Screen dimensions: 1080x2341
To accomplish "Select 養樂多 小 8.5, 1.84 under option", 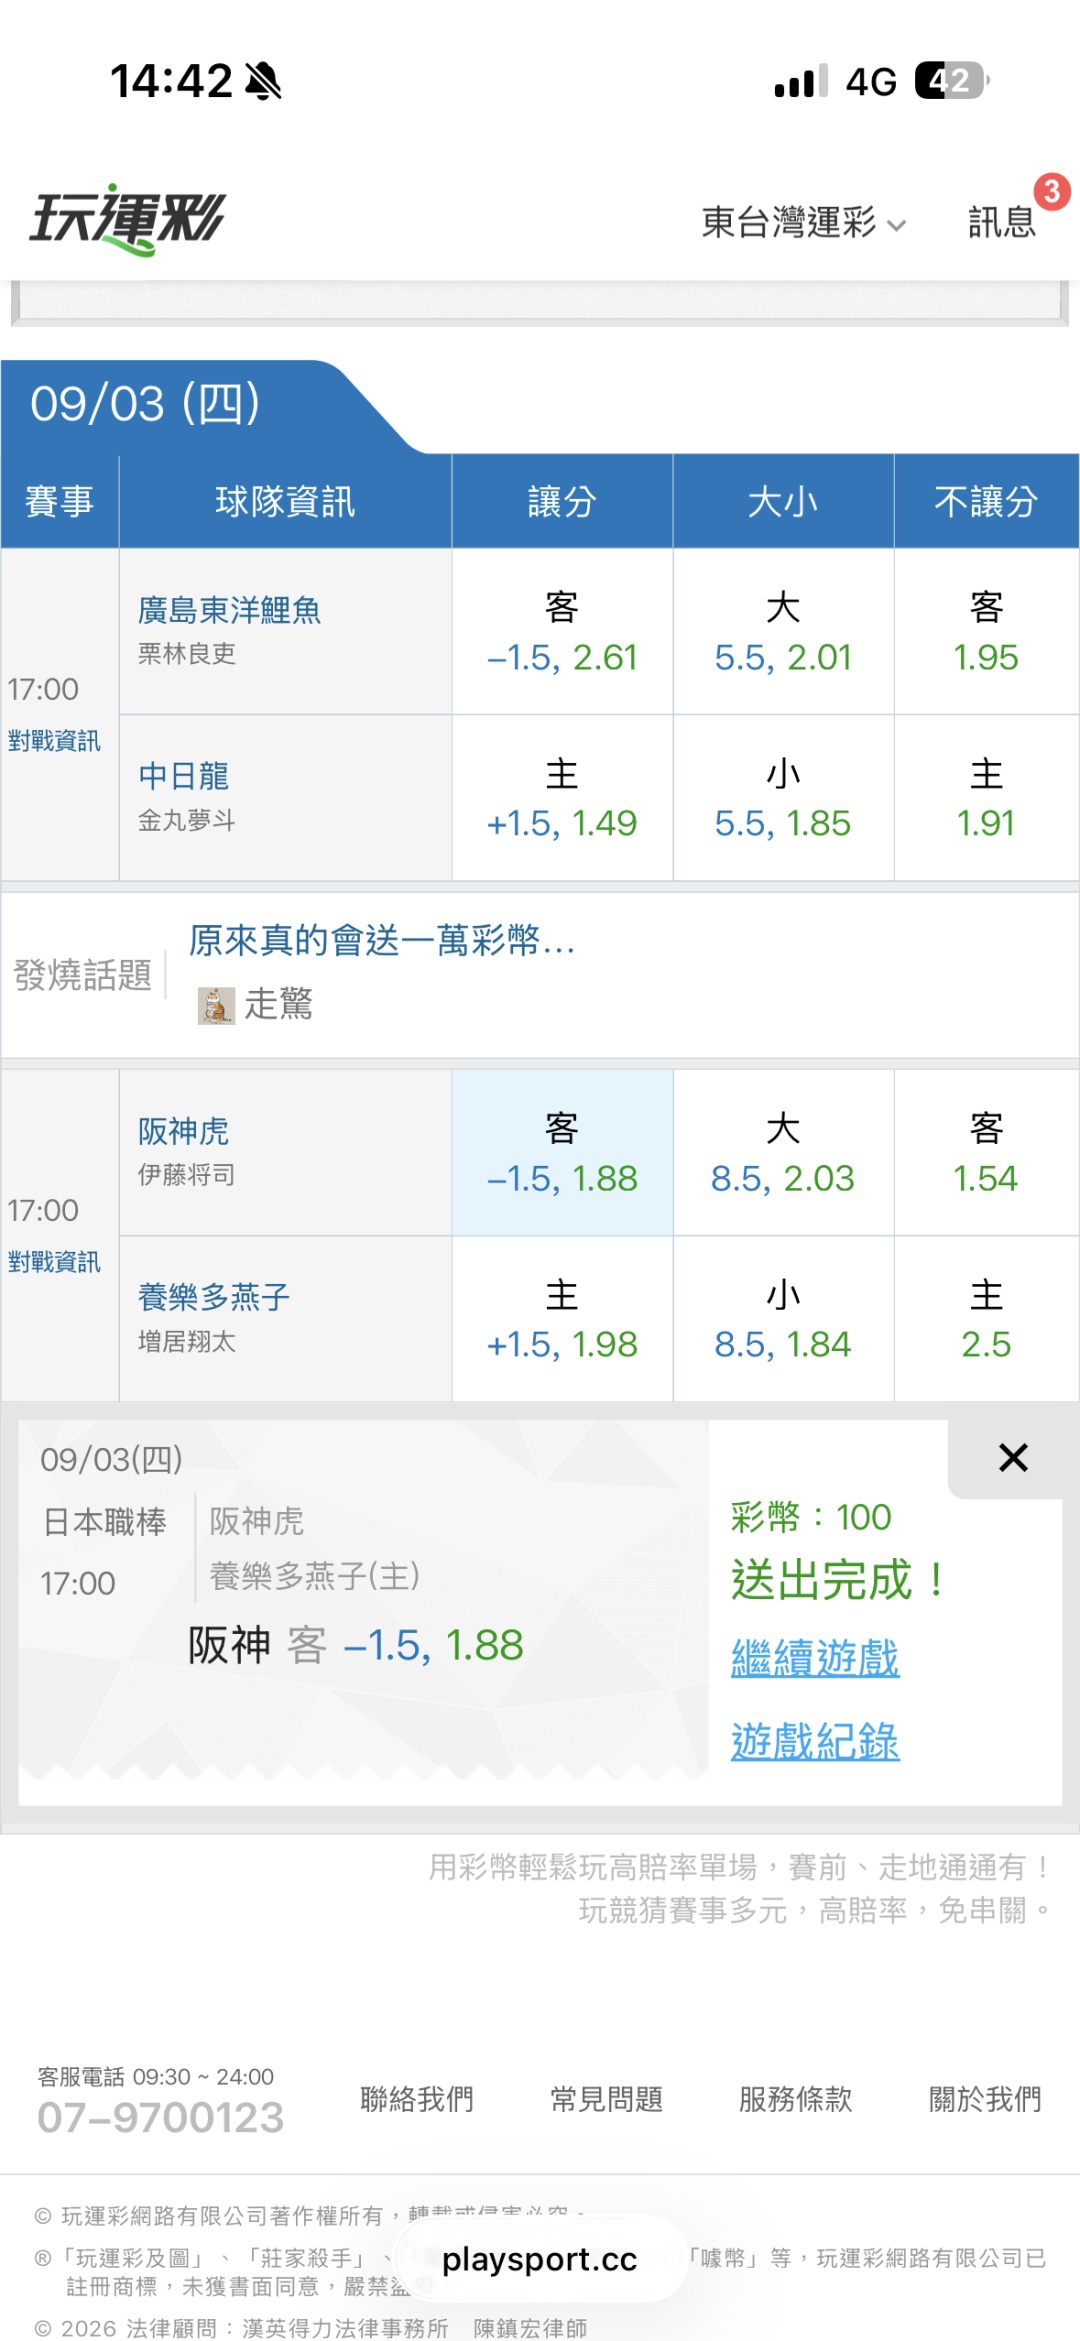I will pos(783,1319).
